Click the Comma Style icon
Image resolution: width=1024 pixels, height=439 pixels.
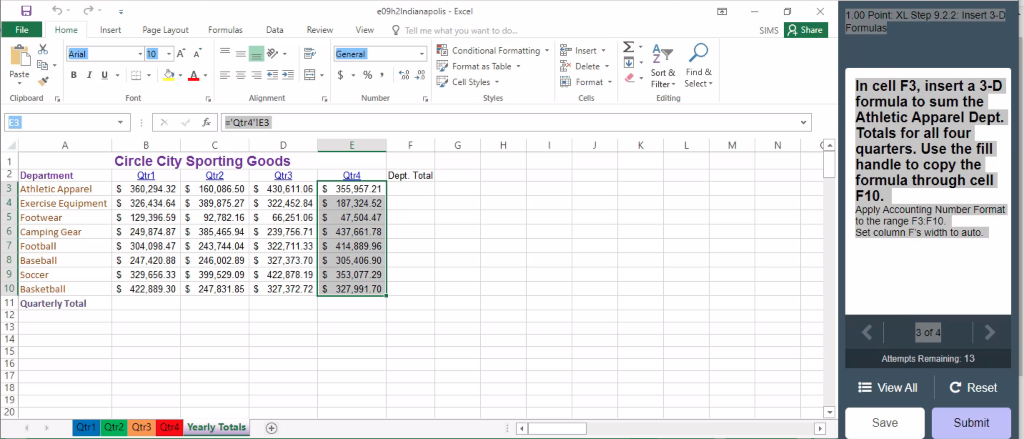[381, 75]
